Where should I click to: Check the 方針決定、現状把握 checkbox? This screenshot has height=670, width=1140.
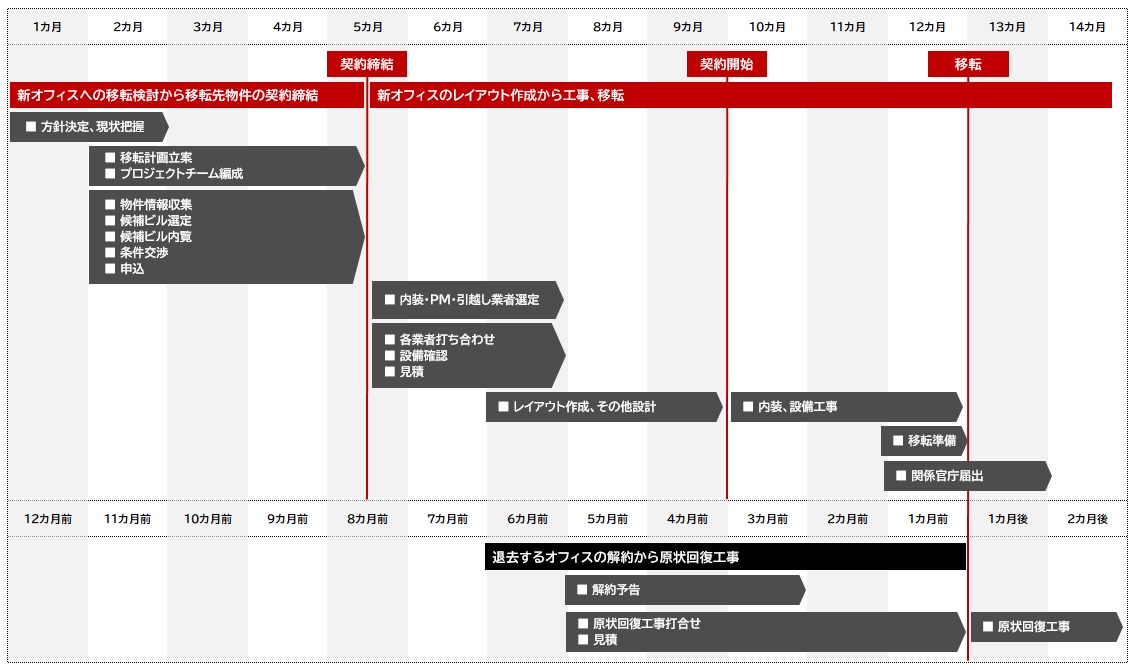31,127
